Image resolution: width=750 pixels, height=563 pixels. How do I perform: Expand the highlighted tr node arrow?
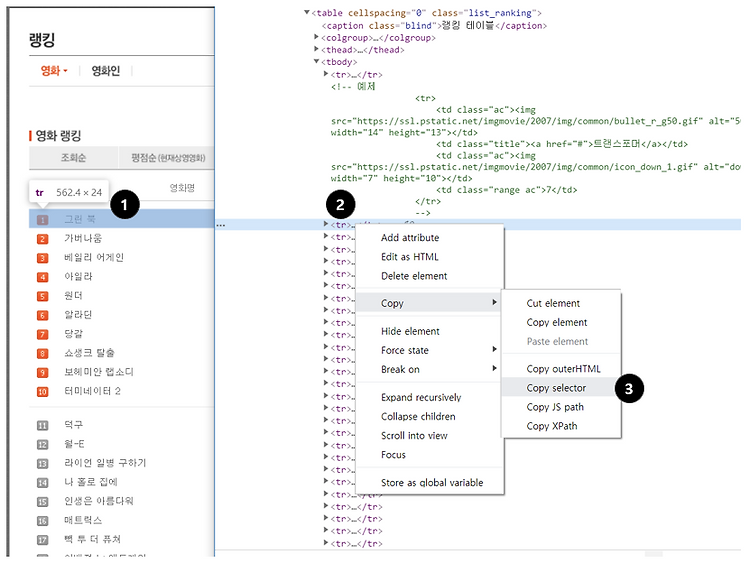point(326,223)
